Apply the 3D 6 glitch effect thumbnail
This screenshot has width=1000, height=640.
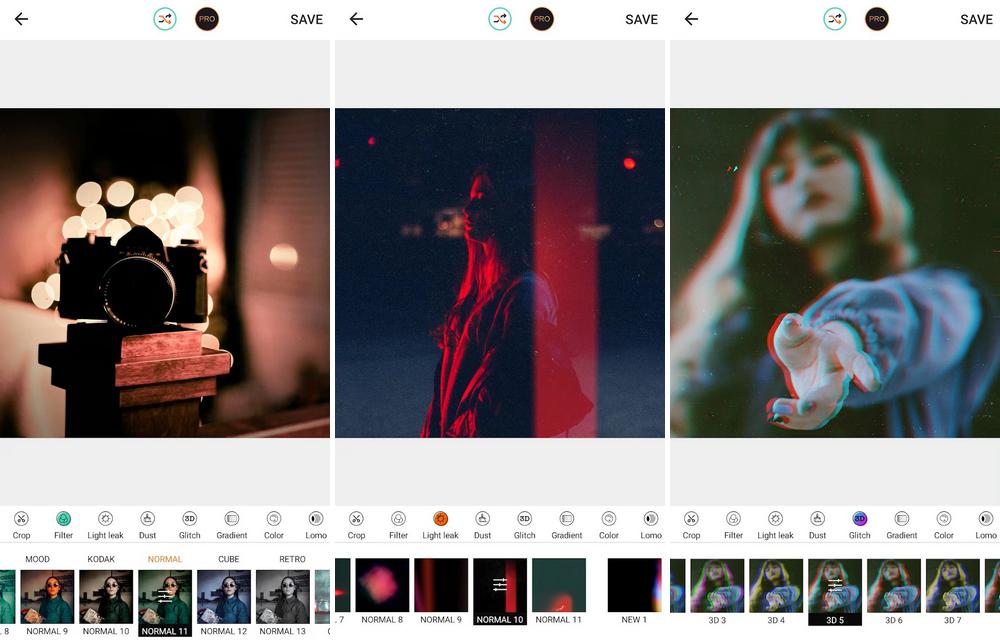click(x=893, y=586)
